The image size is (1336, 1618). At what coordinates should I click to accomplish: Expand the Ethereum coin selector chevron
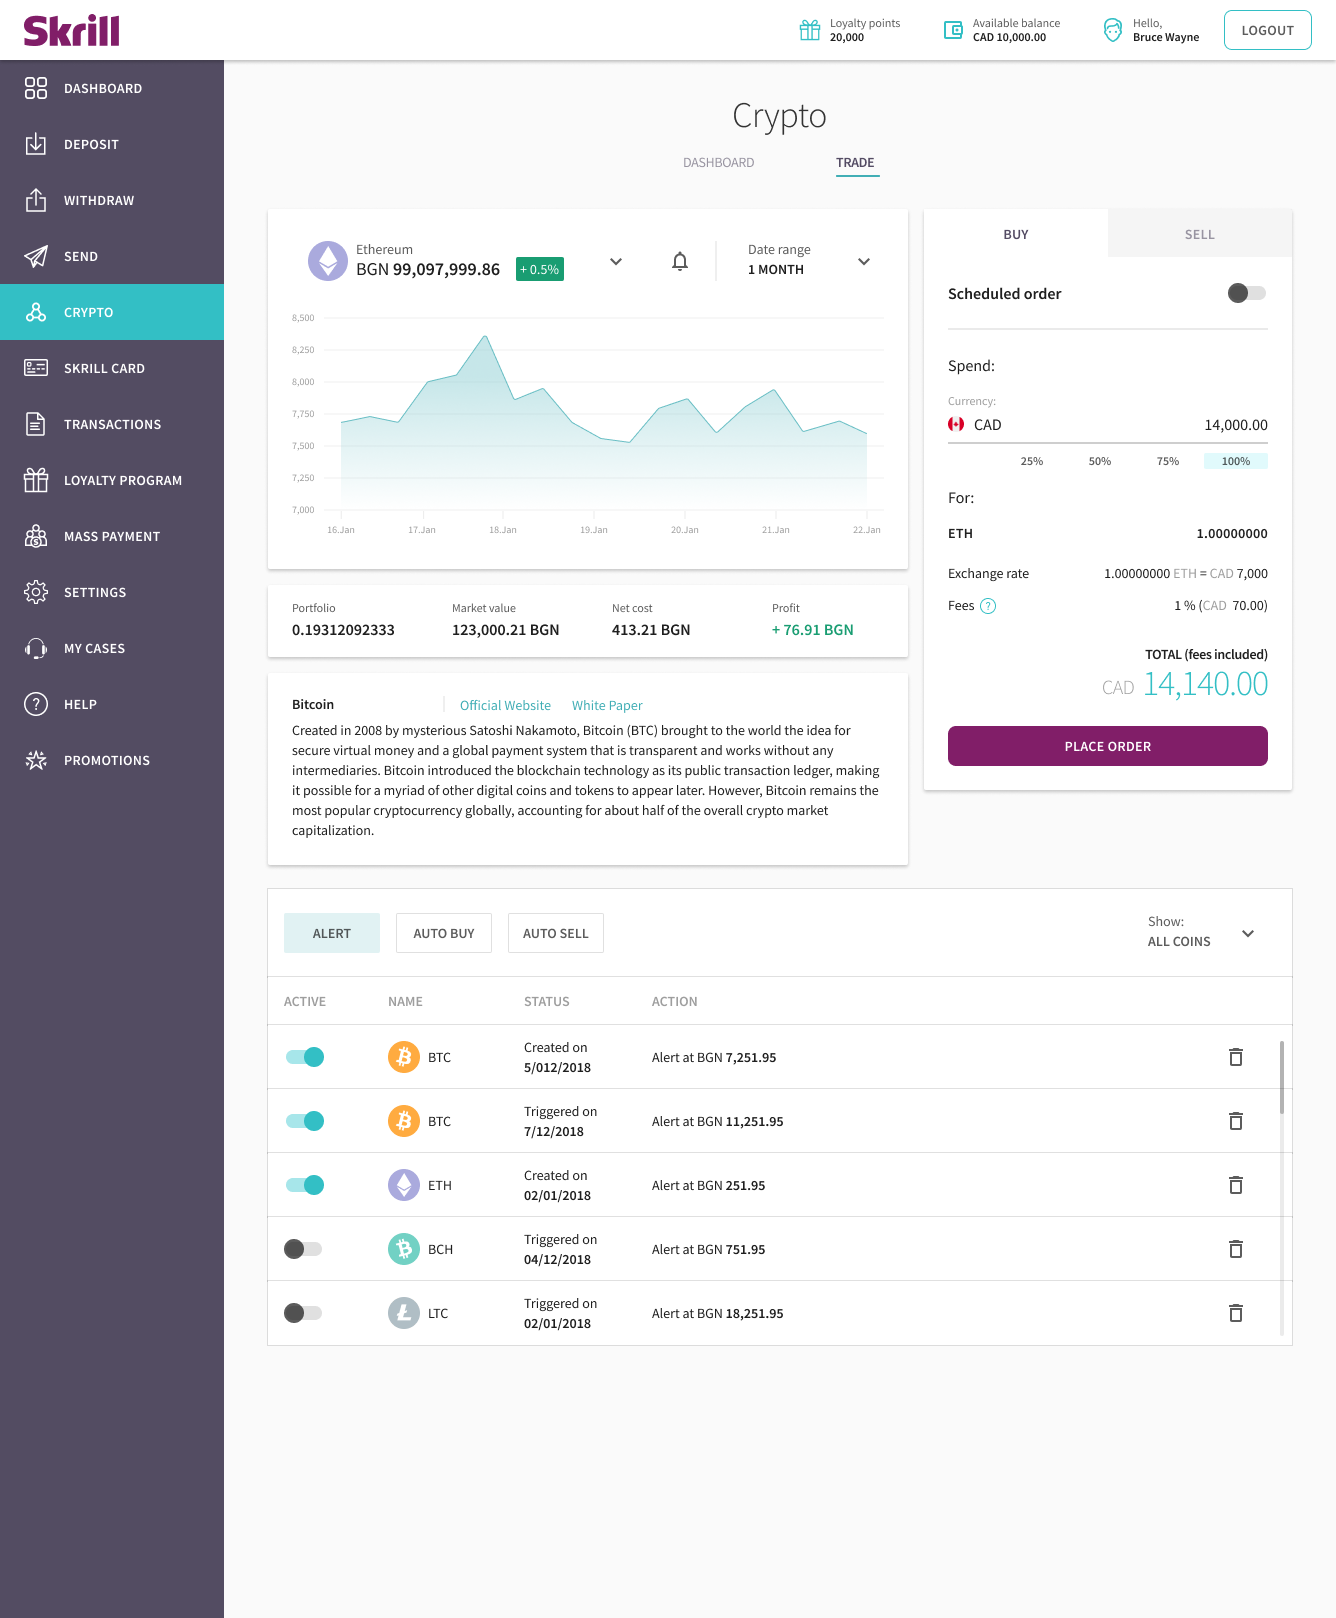coord(616,262)
